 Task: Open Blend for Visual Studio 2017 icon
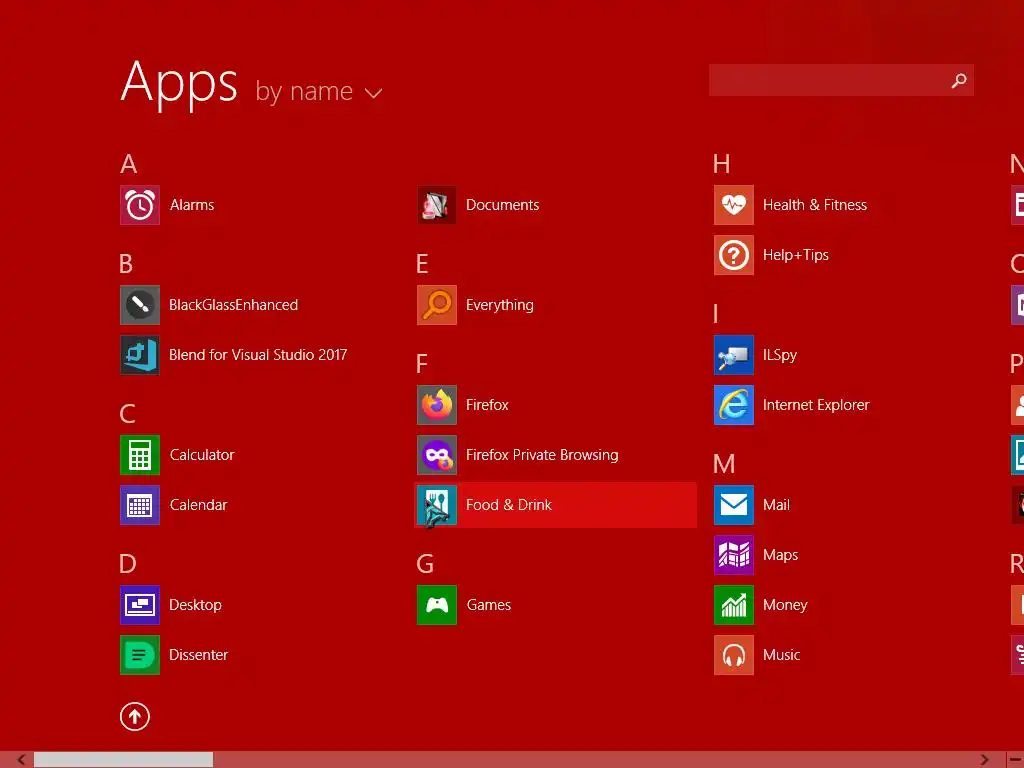coord(140,355)
